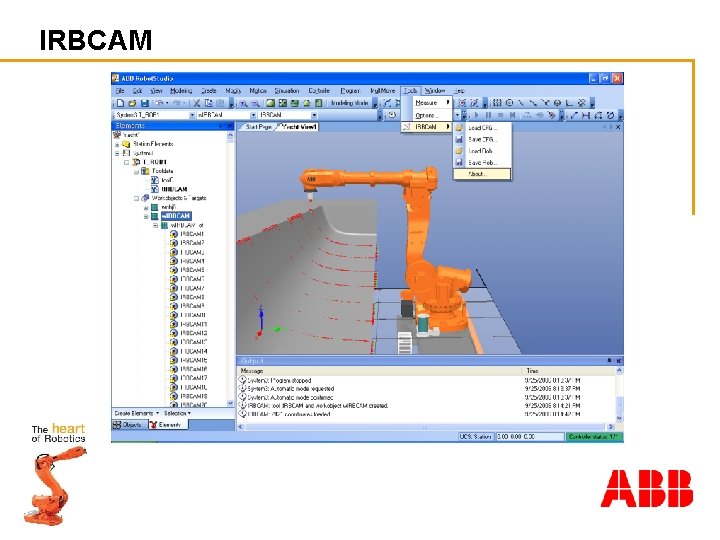Viewport: 720px width, 540px height.
Task: Open the Measure submenu
Action: tap(432, 103)
